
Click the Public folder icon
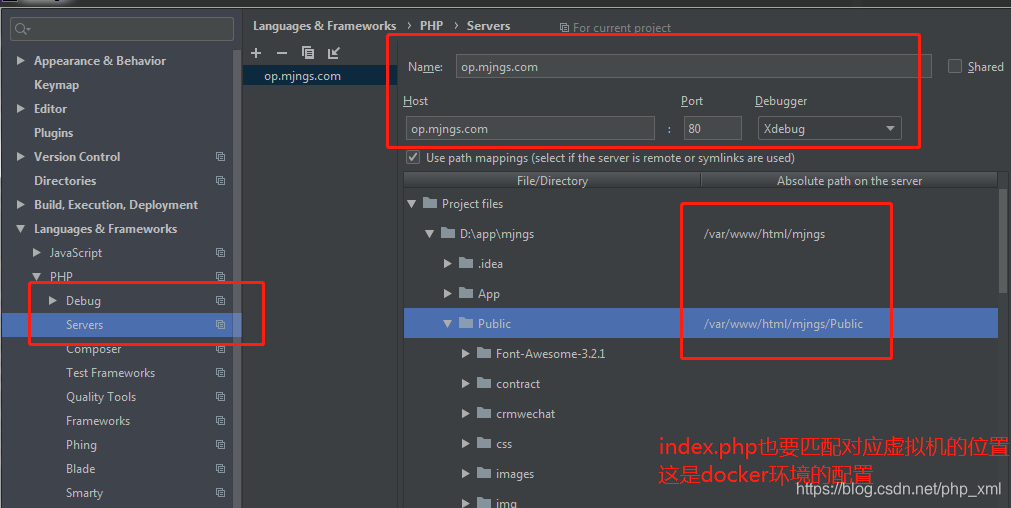466,323
